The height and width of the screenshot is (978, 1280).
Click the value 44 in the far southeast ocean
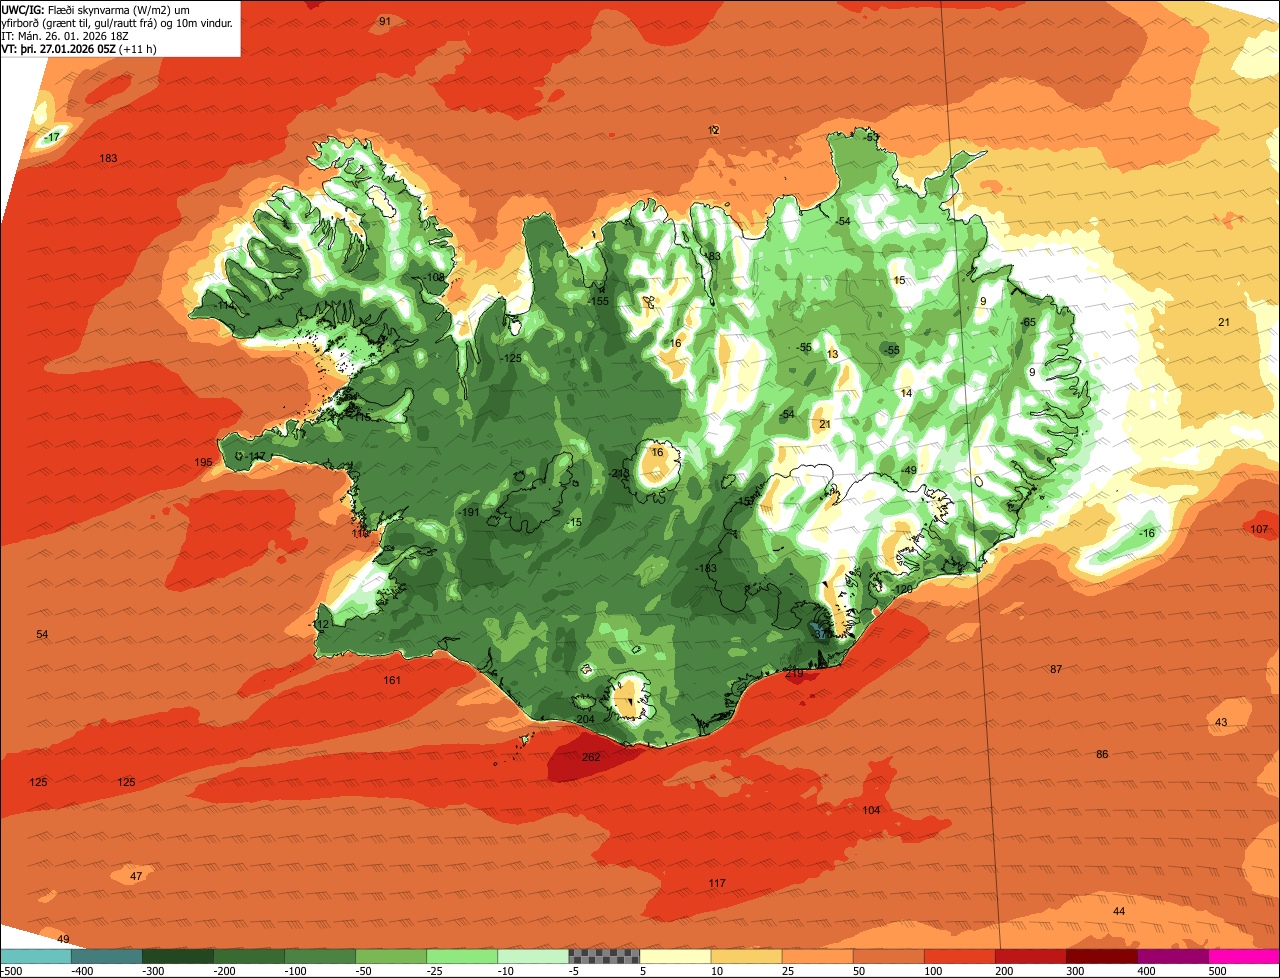click(1119, 911)
